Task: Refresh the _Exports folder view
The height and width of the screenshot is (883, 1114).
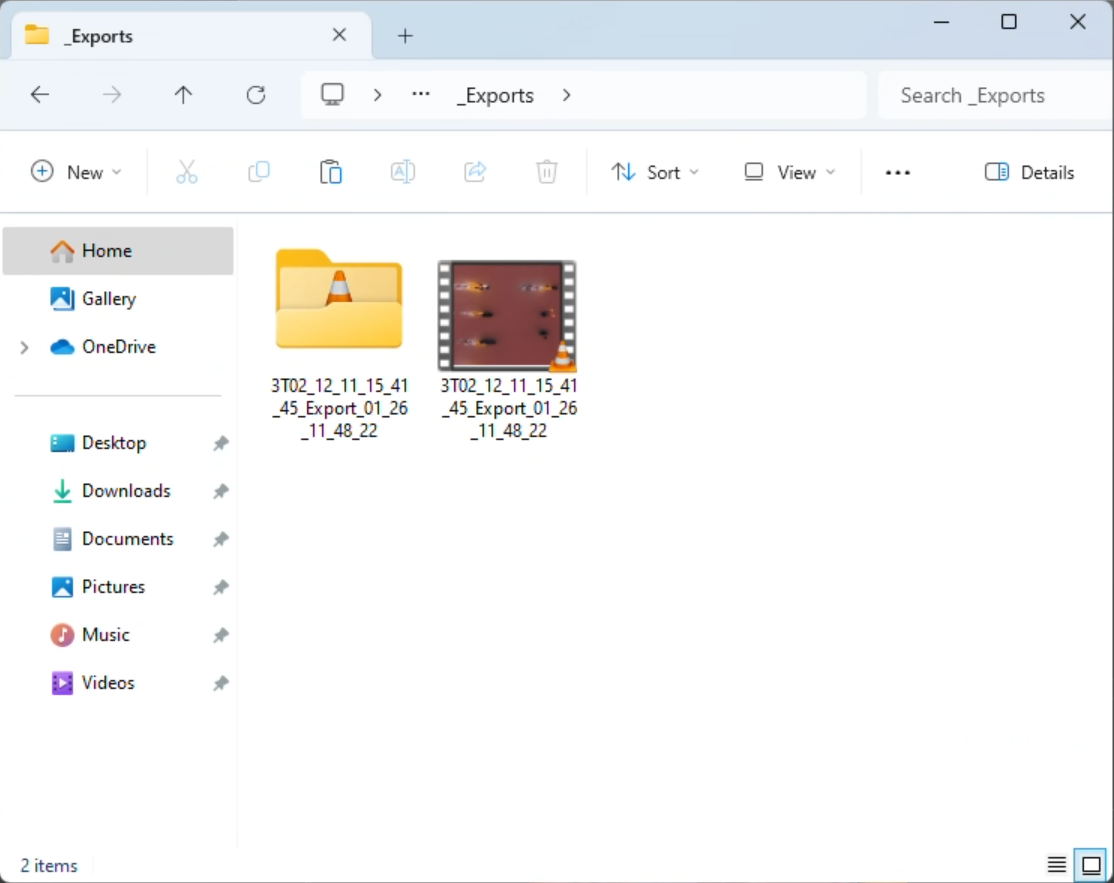Action: (256, 94)
